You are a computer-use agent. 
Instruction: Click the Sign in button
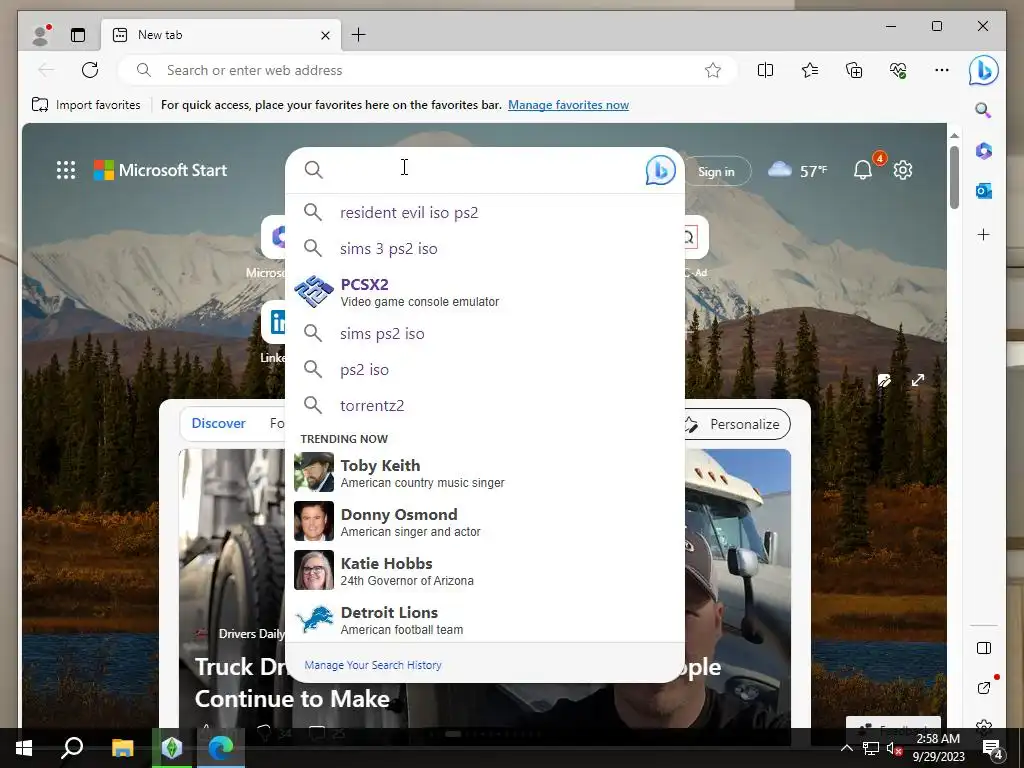tap(716, 172)
